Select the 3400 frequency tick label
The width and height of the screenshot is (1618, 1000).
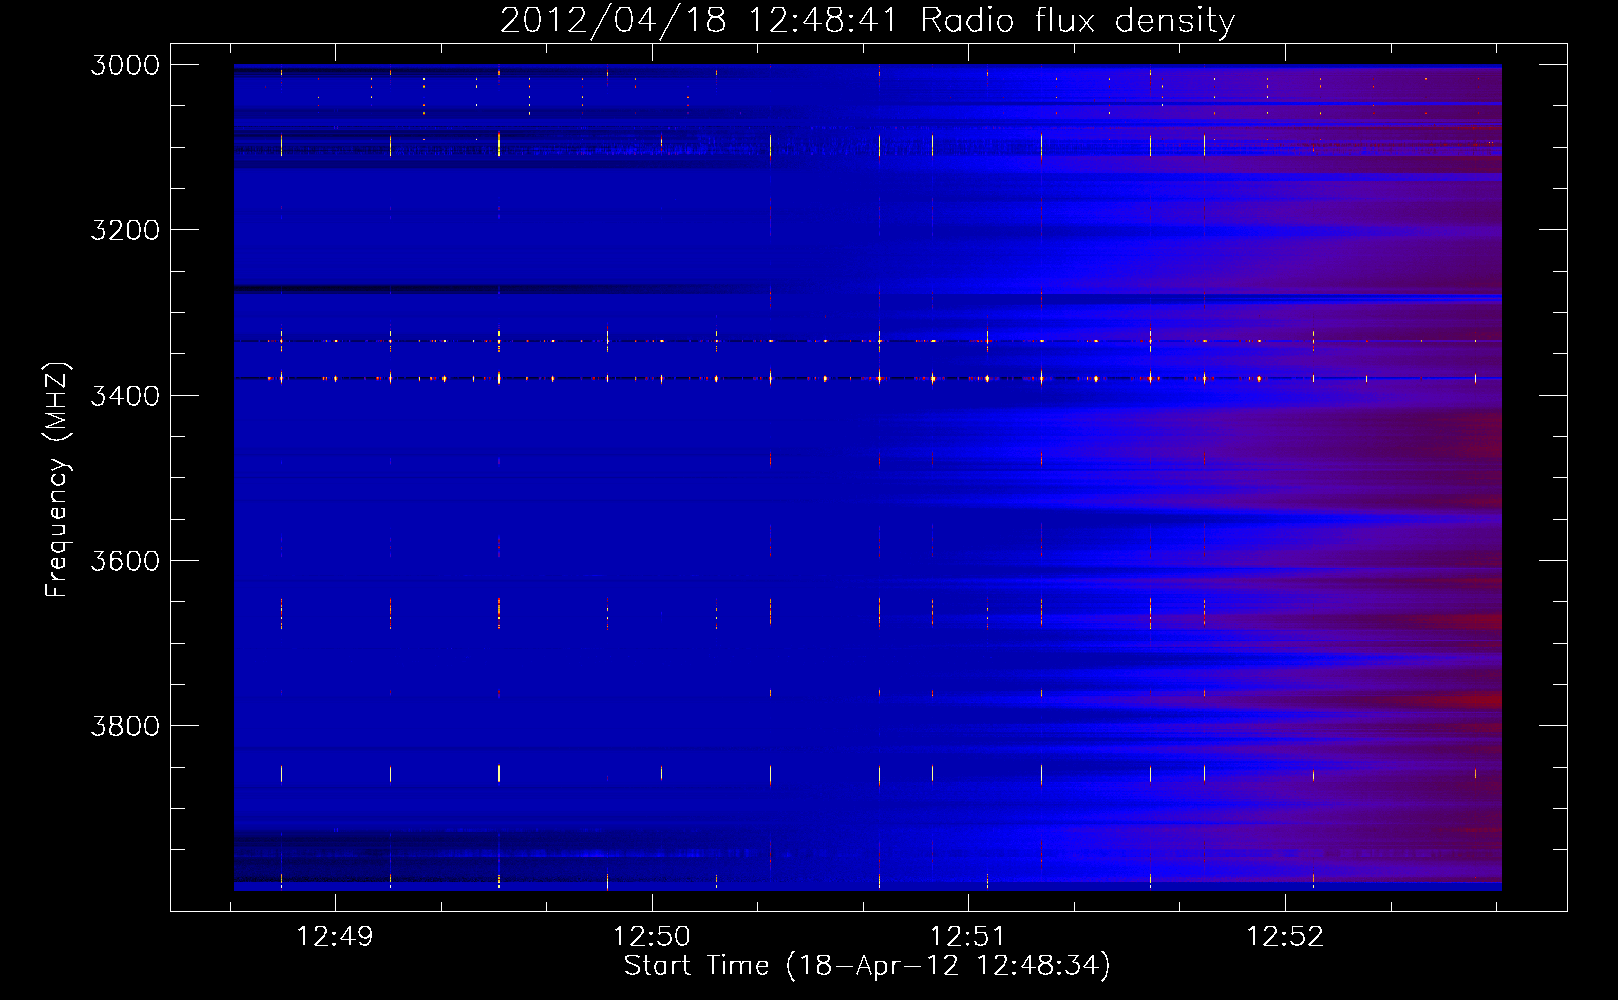pyautogui.click(x=125, y=396)
